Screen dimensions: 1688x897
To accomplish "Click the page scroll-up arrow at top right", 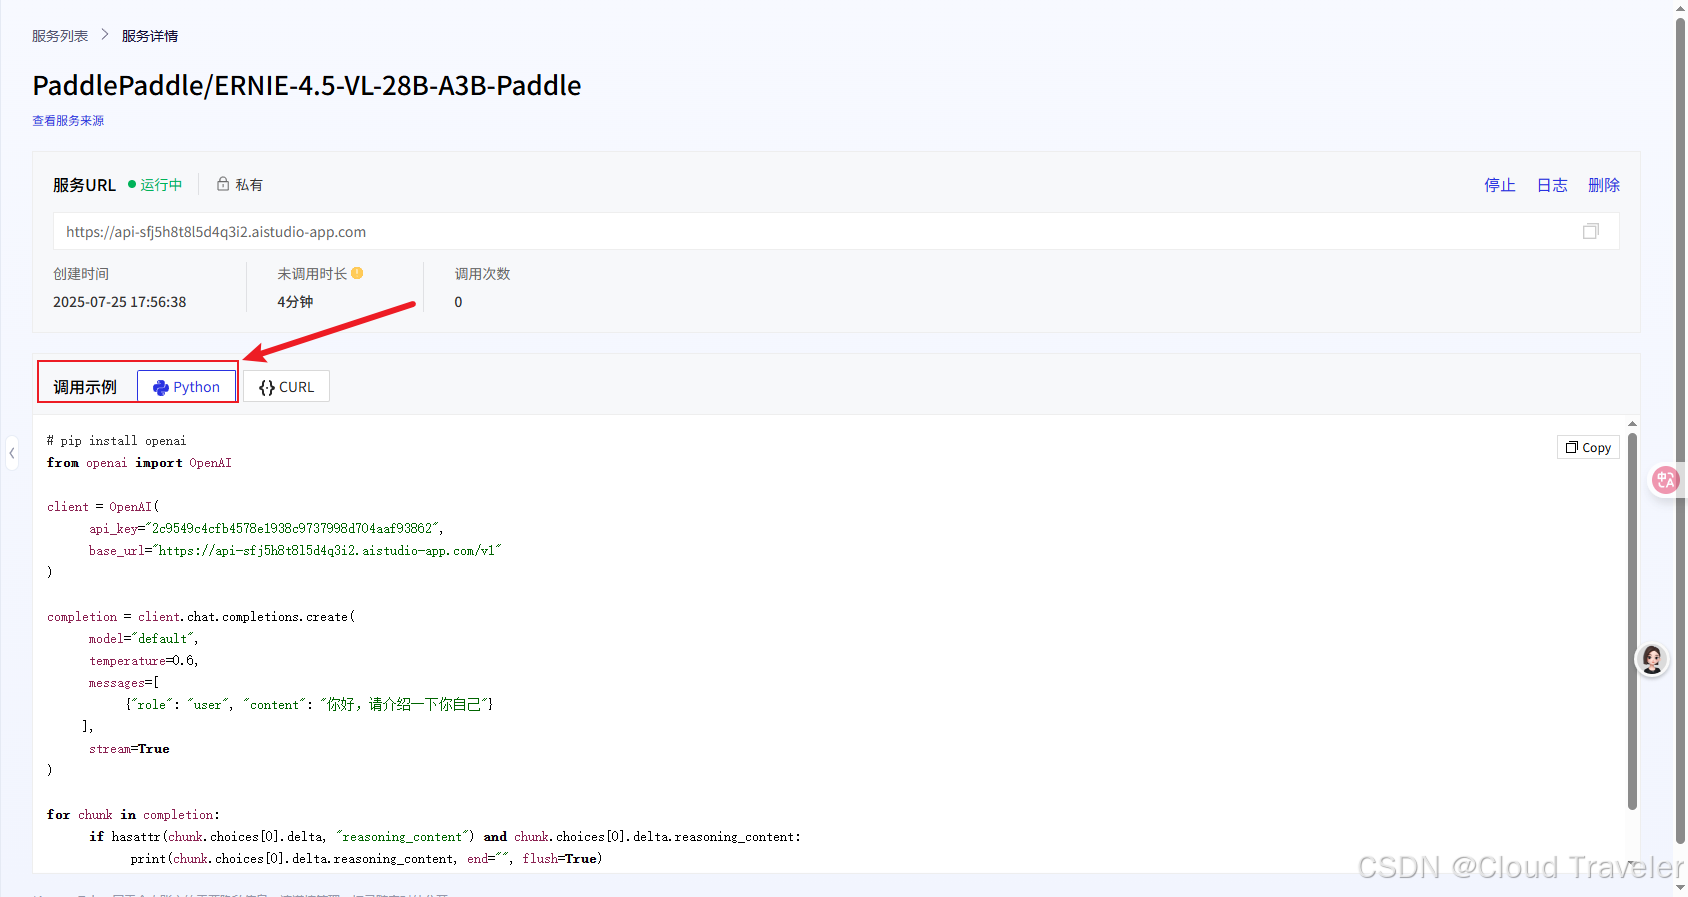I will pos(1680,8).
